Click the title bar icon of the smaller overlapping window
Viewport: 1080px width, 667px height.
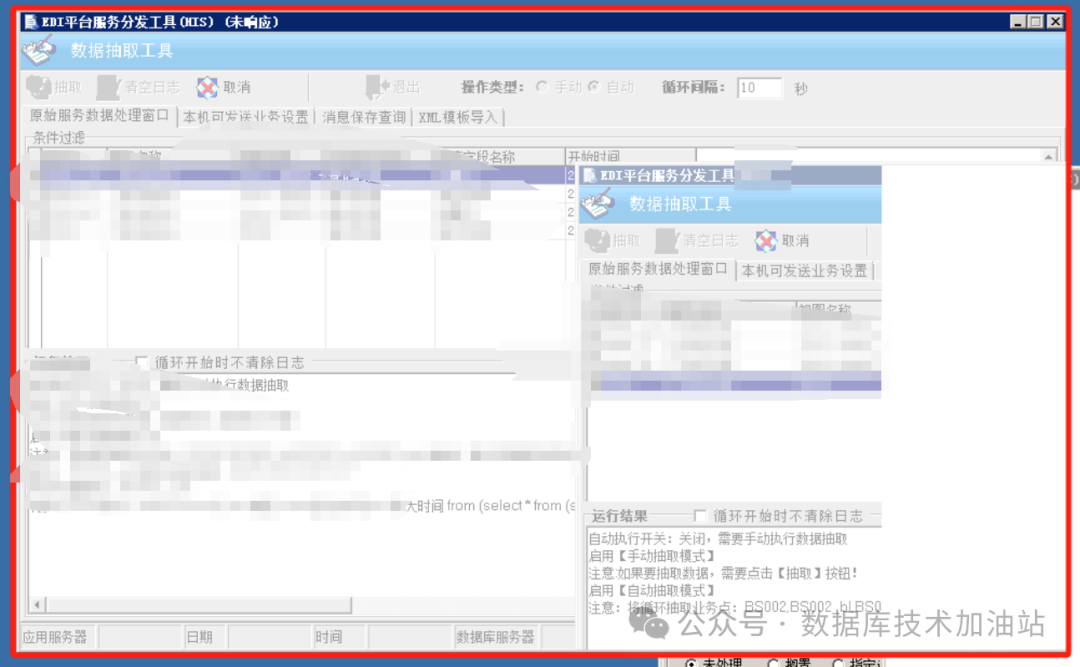click(x=590, y=176)
